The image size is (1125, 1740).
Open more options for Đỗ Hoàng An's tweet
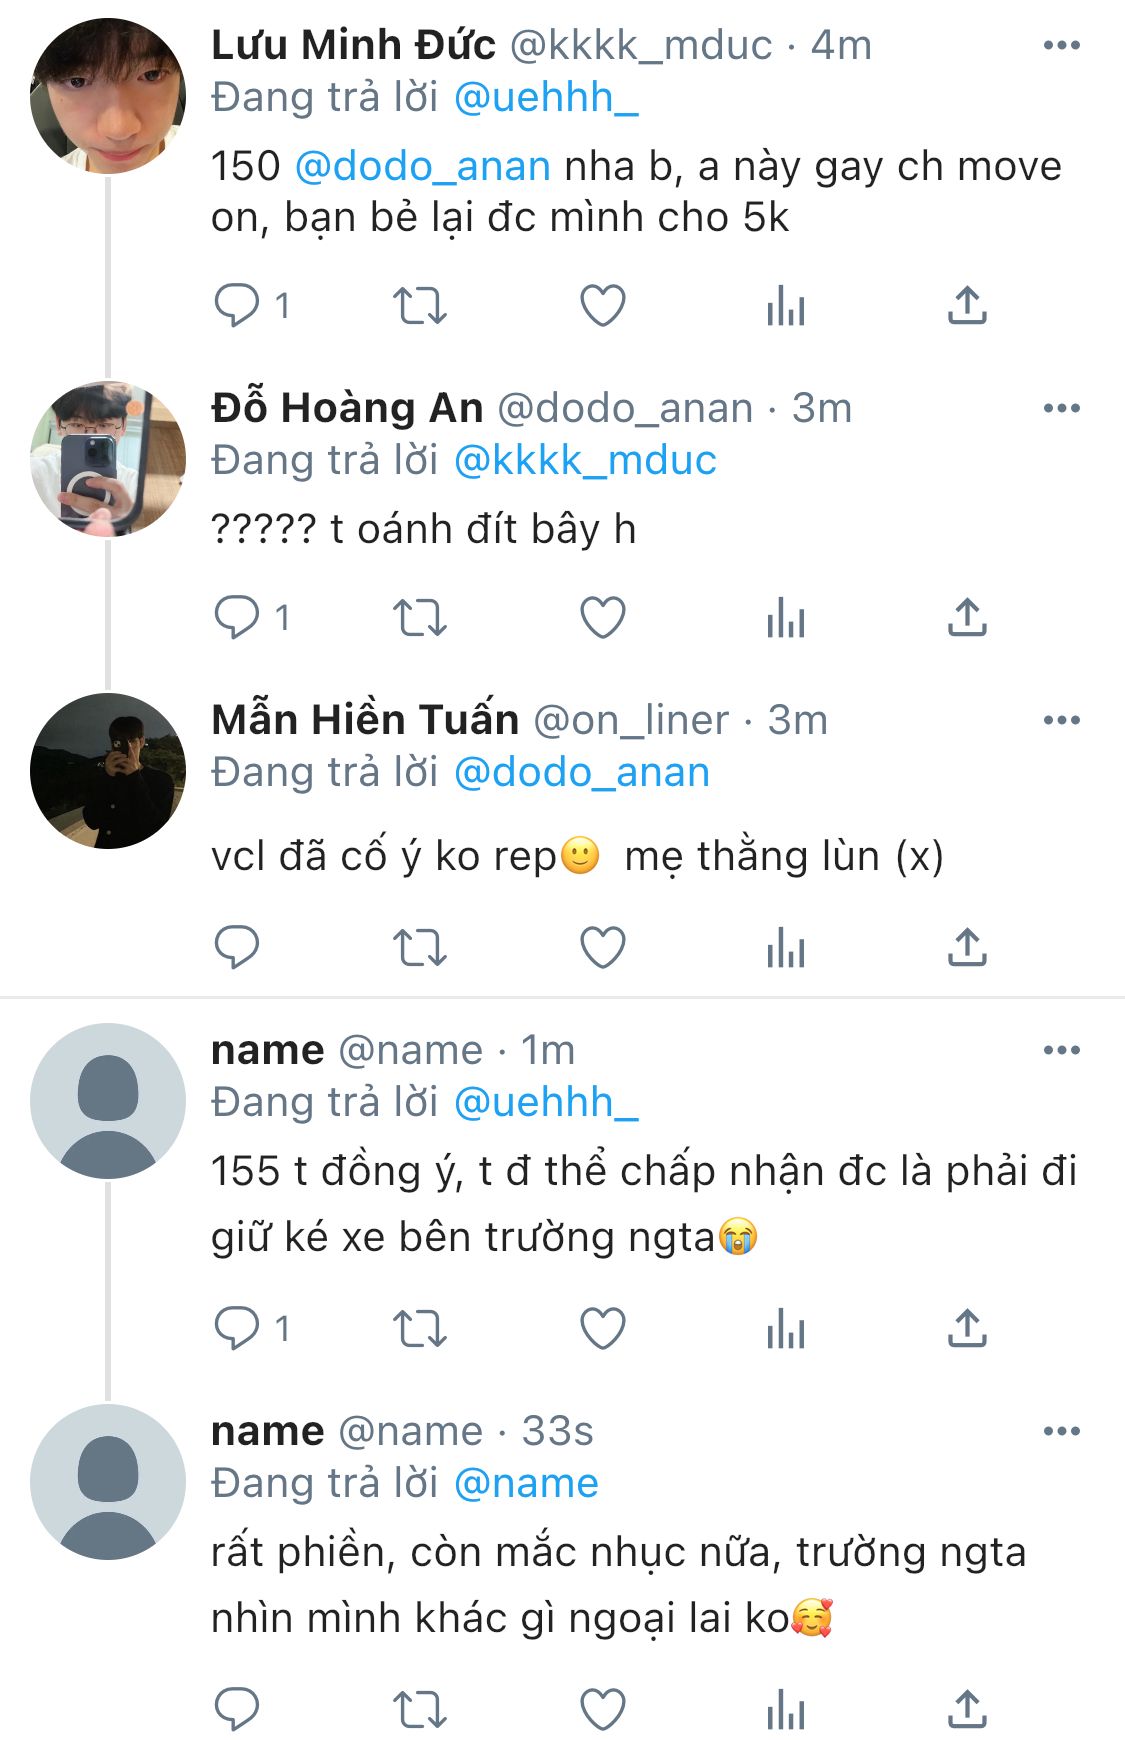pos(1061,408)
